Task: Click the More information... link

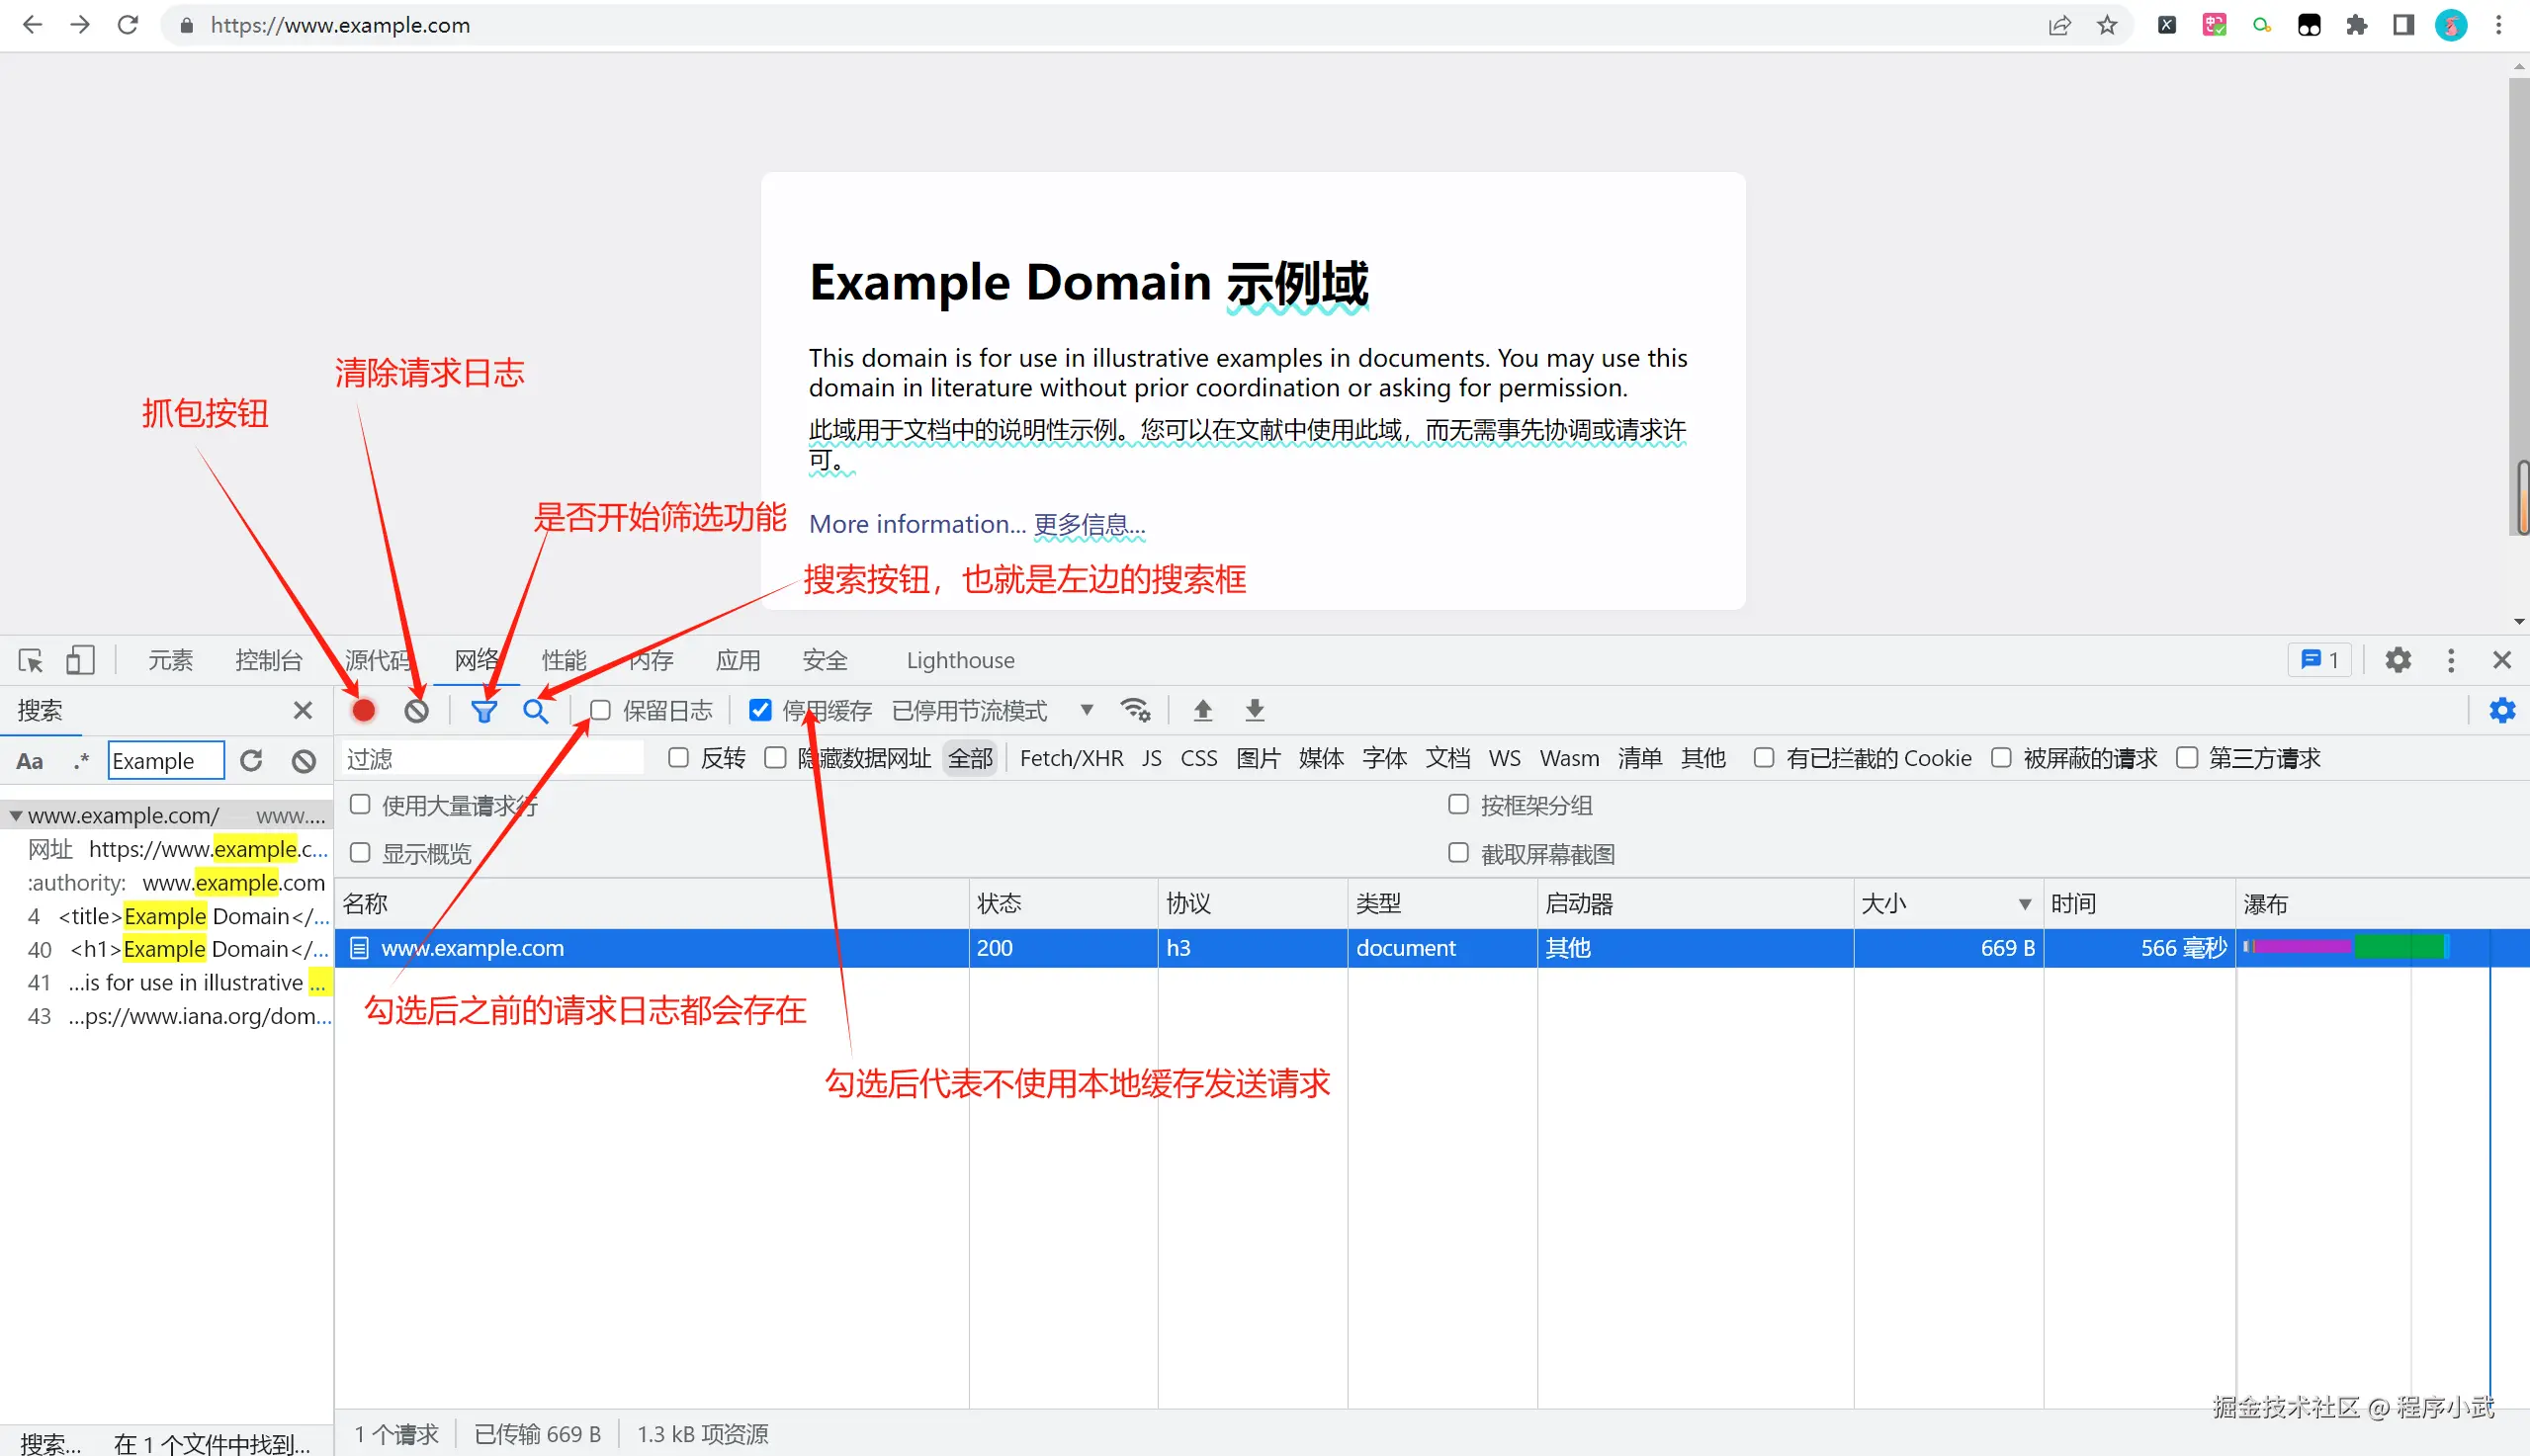Action: (917, 524)
